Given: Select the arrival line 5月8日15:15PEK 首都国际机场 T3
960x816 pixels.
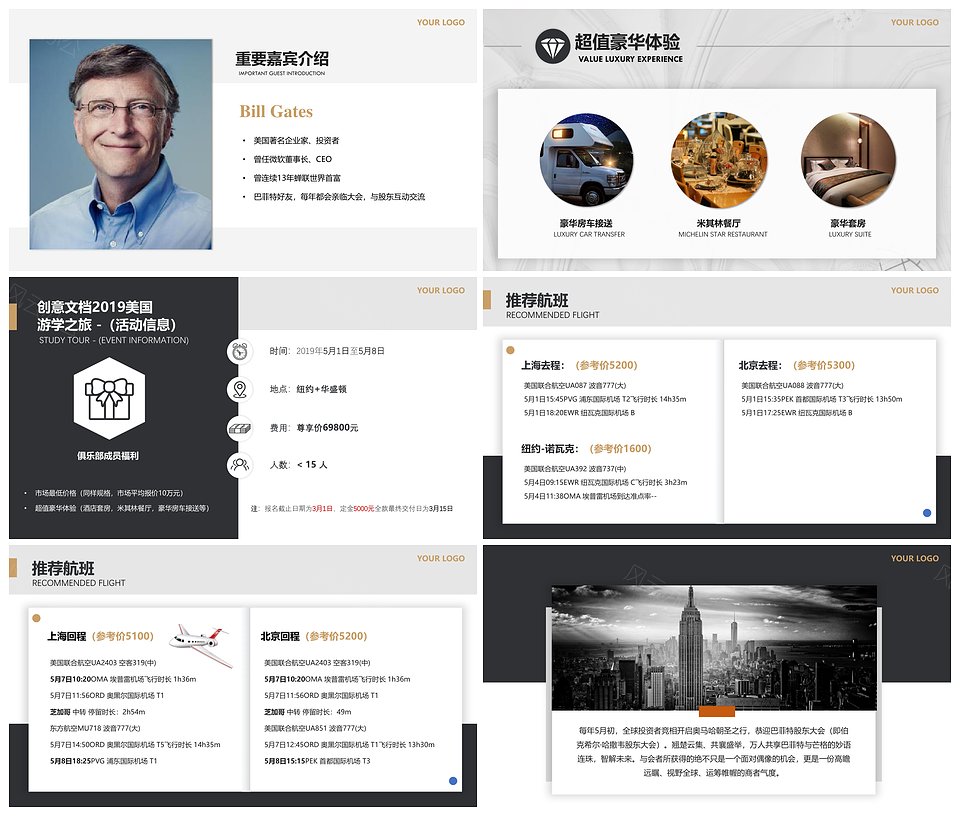Looking at the screenshot, I should [x=317, y=762].
